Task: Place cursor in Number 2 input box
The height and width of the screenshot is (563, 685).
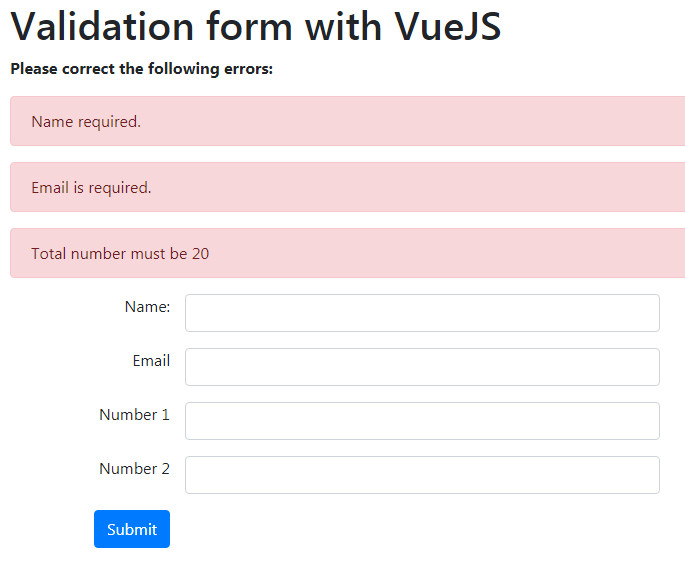Action: point(422,475)
